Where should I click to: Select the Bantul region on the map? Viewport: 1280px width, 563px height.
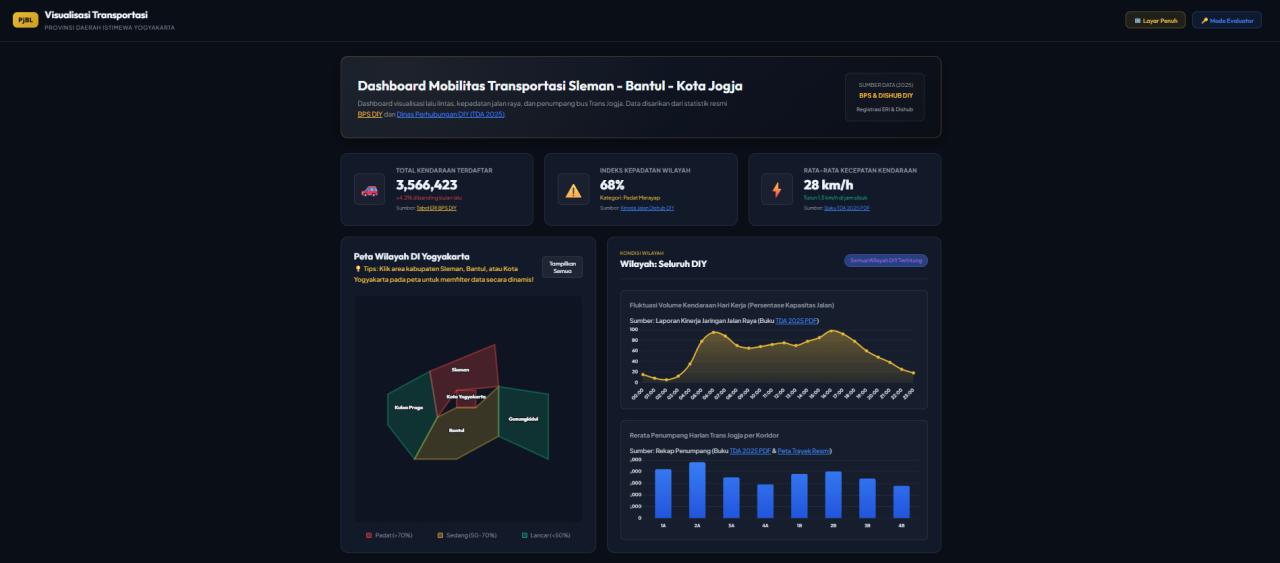(x=456, y=430)
